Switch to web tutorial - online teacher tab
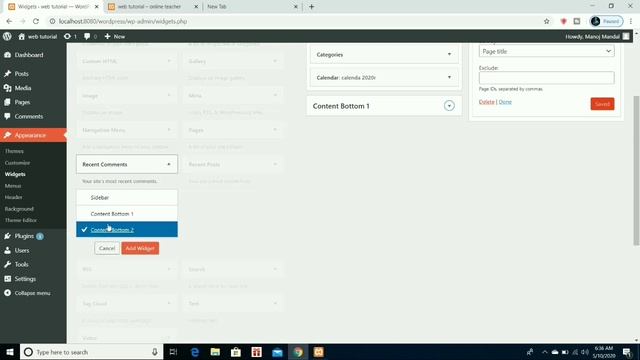 coord(153,7)
